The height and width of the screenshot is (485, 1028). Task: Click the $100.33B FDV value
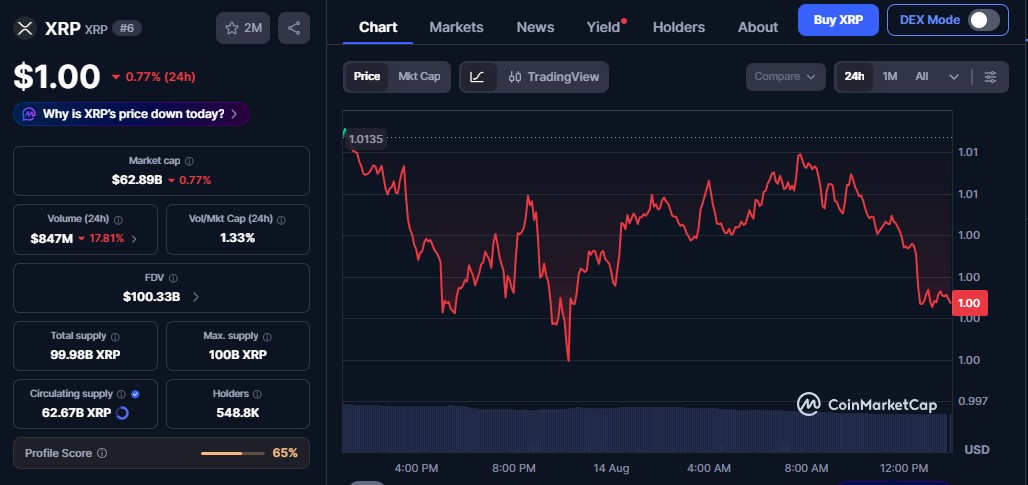click(x=151, y=297)
